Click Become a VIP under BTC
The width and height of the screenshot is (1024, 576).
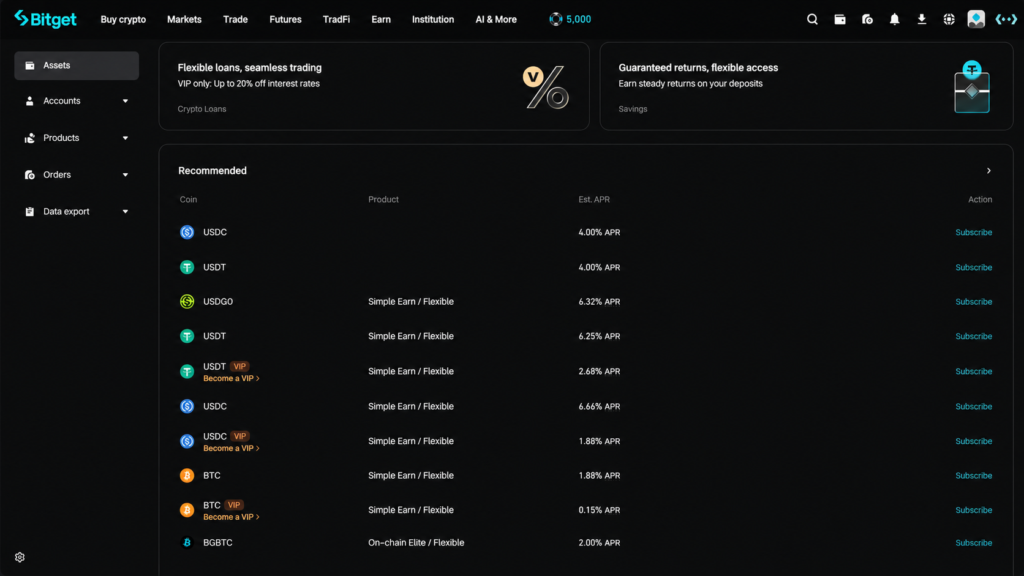pos(231,517)
